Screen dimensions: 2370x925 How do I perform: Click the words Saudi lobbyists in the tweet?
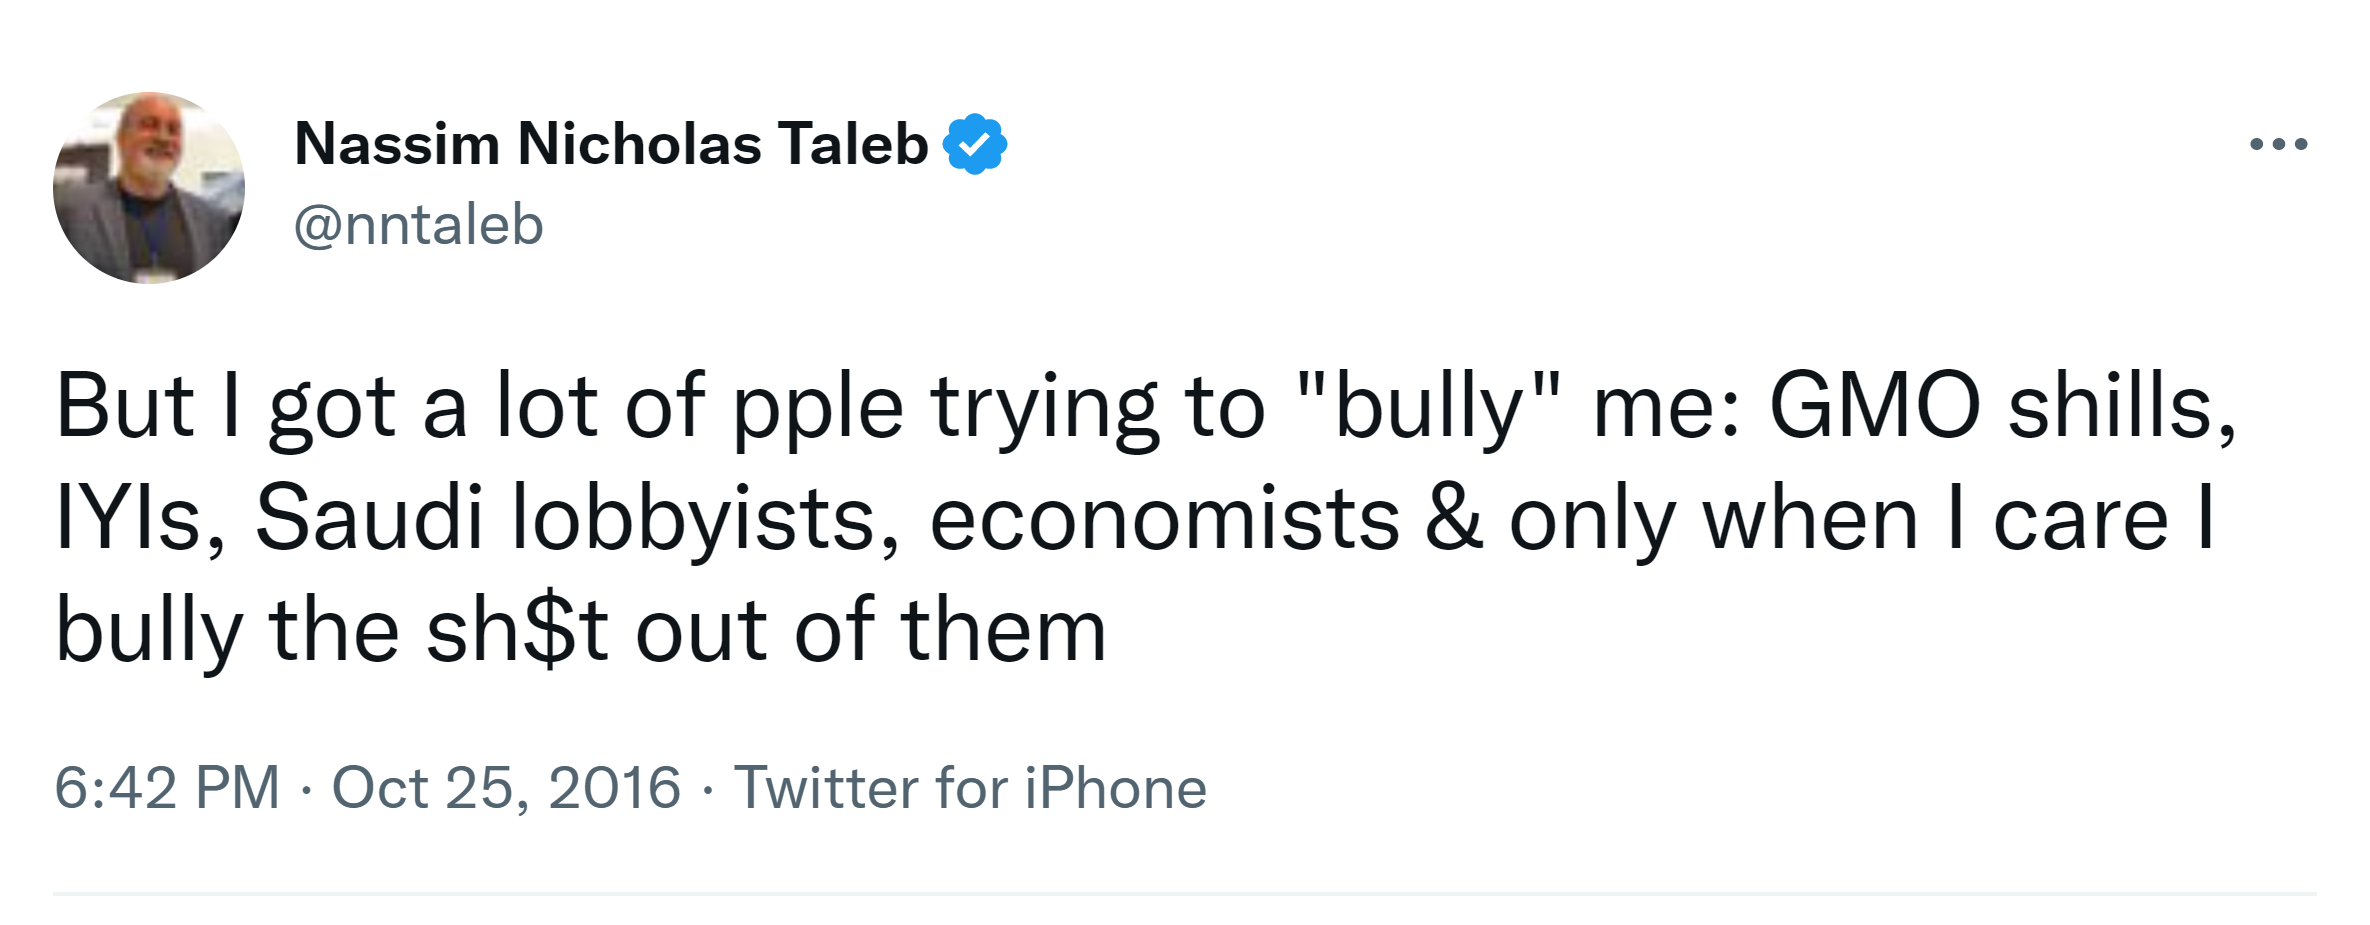565,518
